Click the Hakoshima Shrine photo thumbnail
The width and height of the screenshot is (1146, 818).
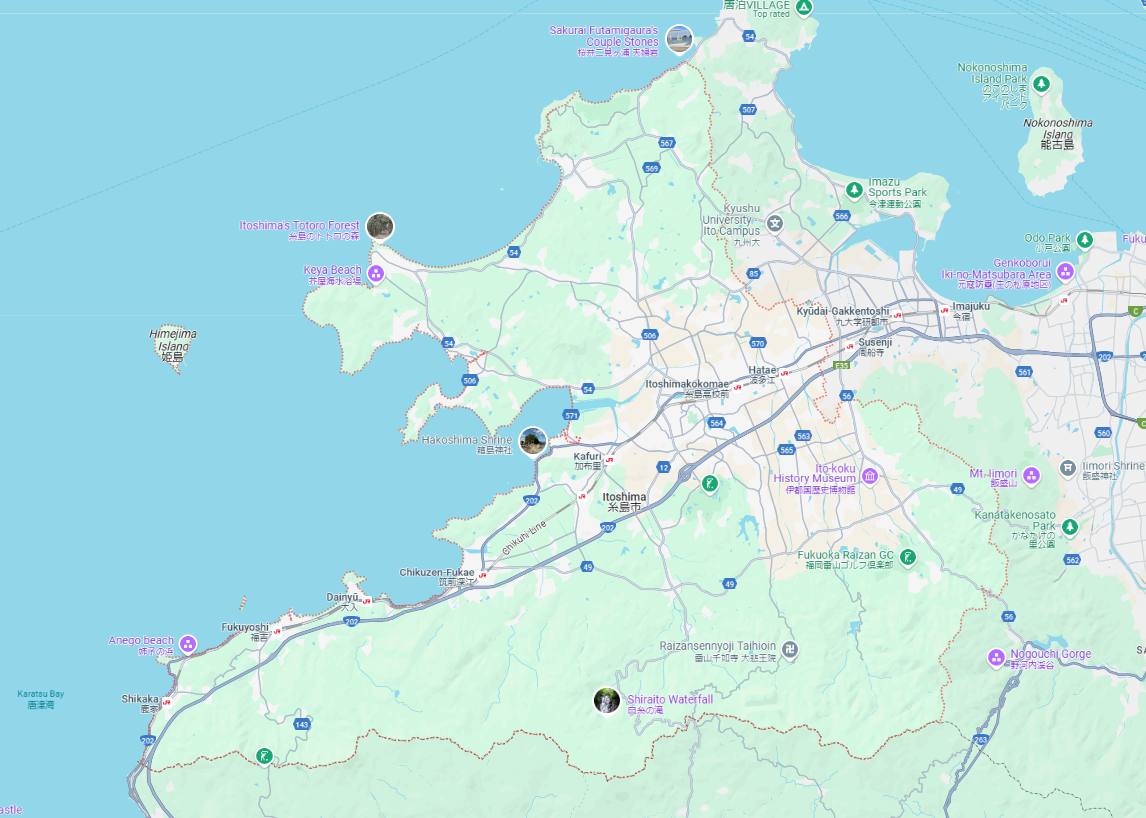(x=533, y=441)
